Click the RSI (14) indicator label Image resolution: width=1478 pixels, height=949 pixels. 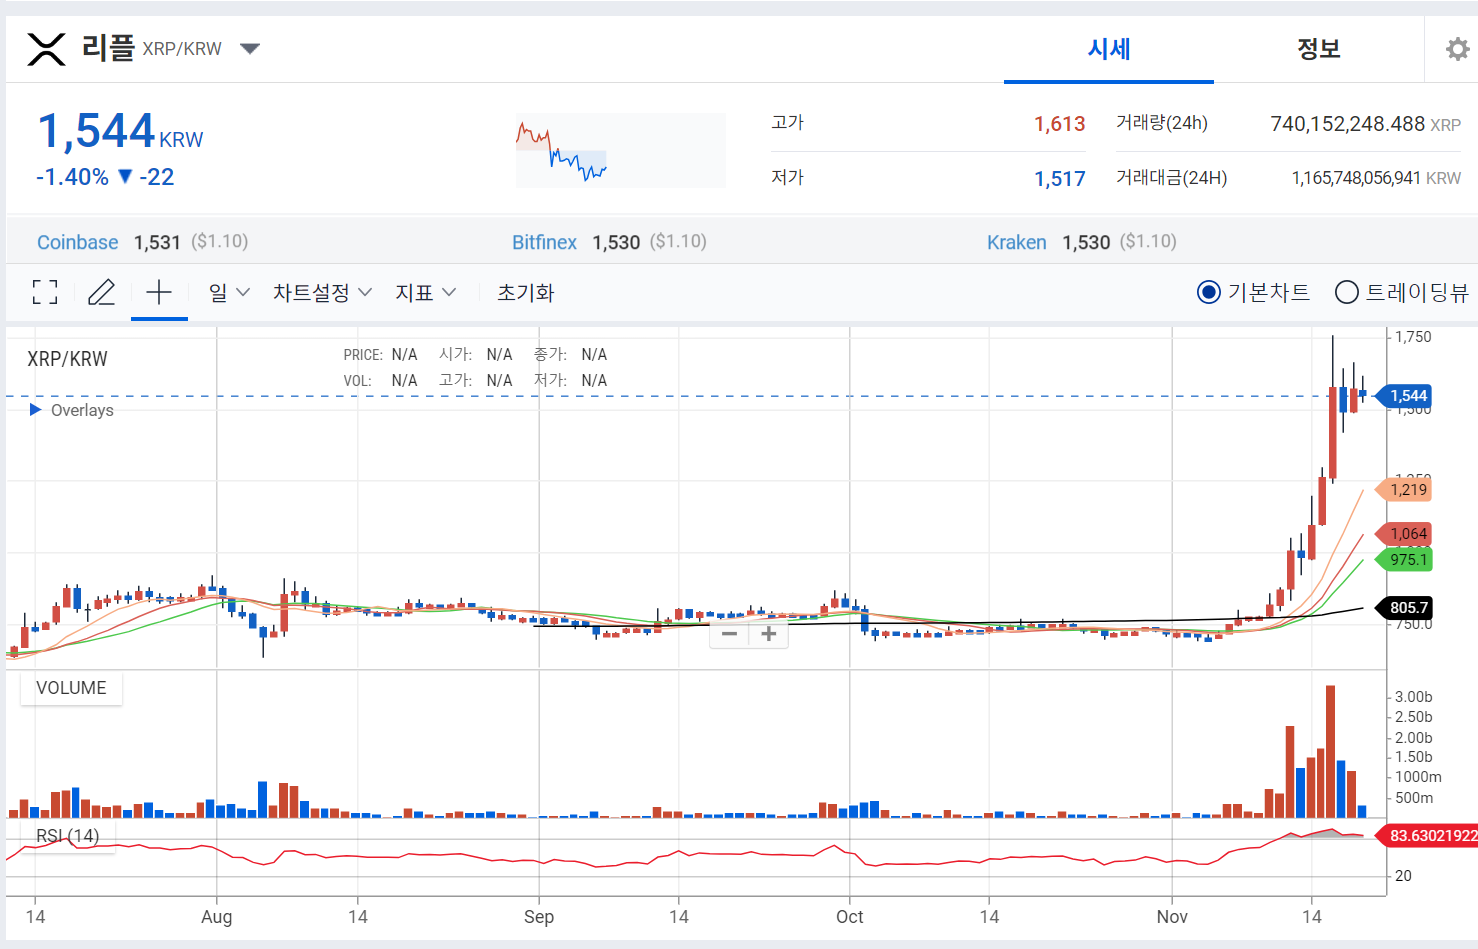pos(67,836)
